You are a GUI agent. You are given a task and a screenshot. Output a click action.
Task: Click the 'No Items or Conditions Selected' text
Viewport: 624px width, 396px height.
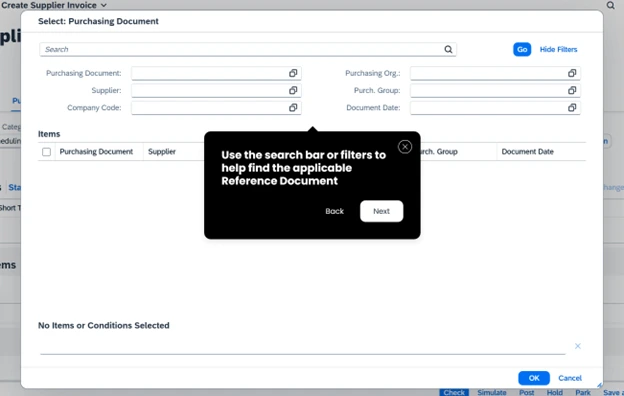pos(103,326)
